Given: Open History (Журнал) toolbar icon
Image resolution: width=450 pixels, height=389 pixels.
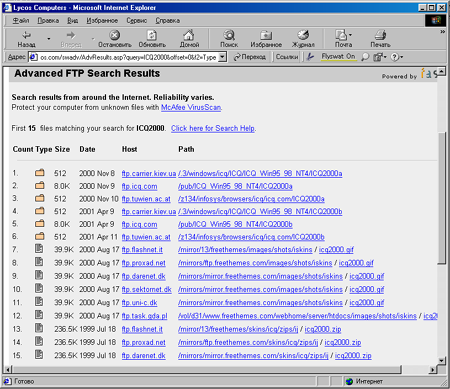Looking at the screenshot, I should 303,35.
